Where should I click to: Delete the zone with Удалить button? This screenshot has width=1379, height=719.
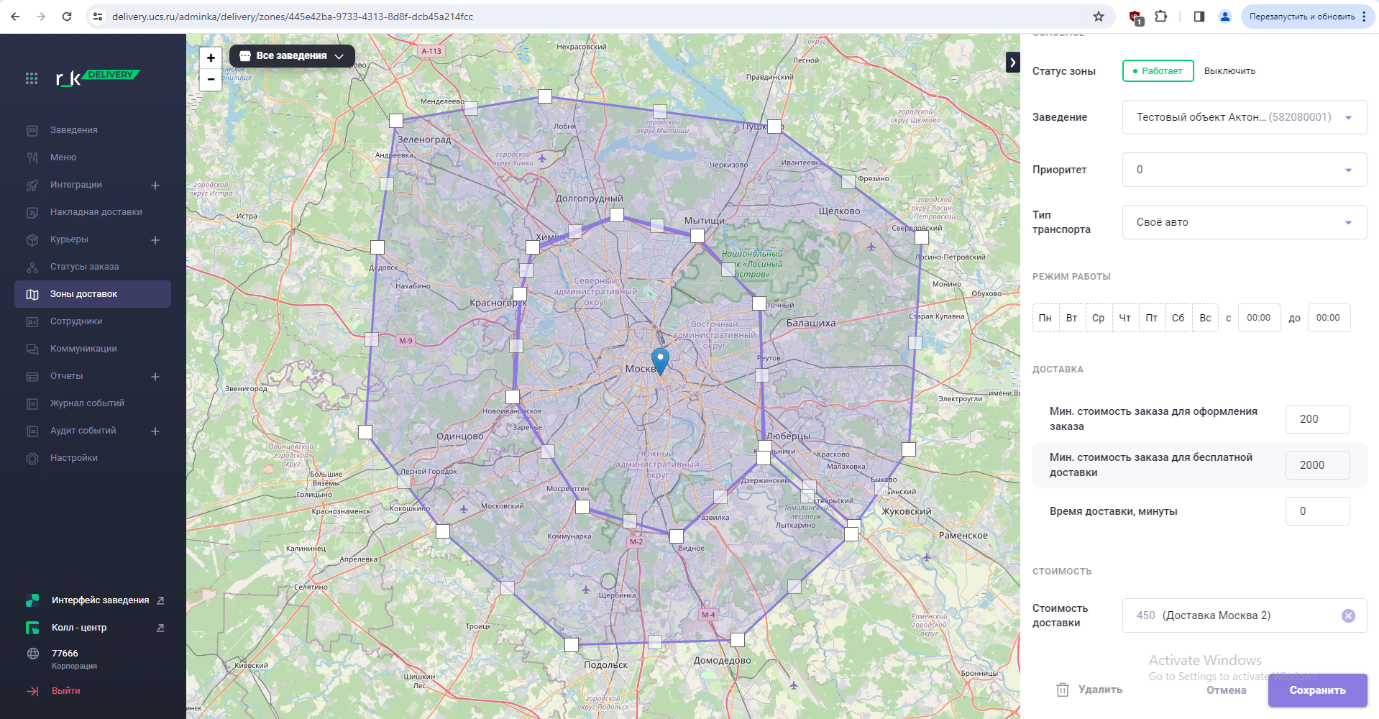(1089, 689)
